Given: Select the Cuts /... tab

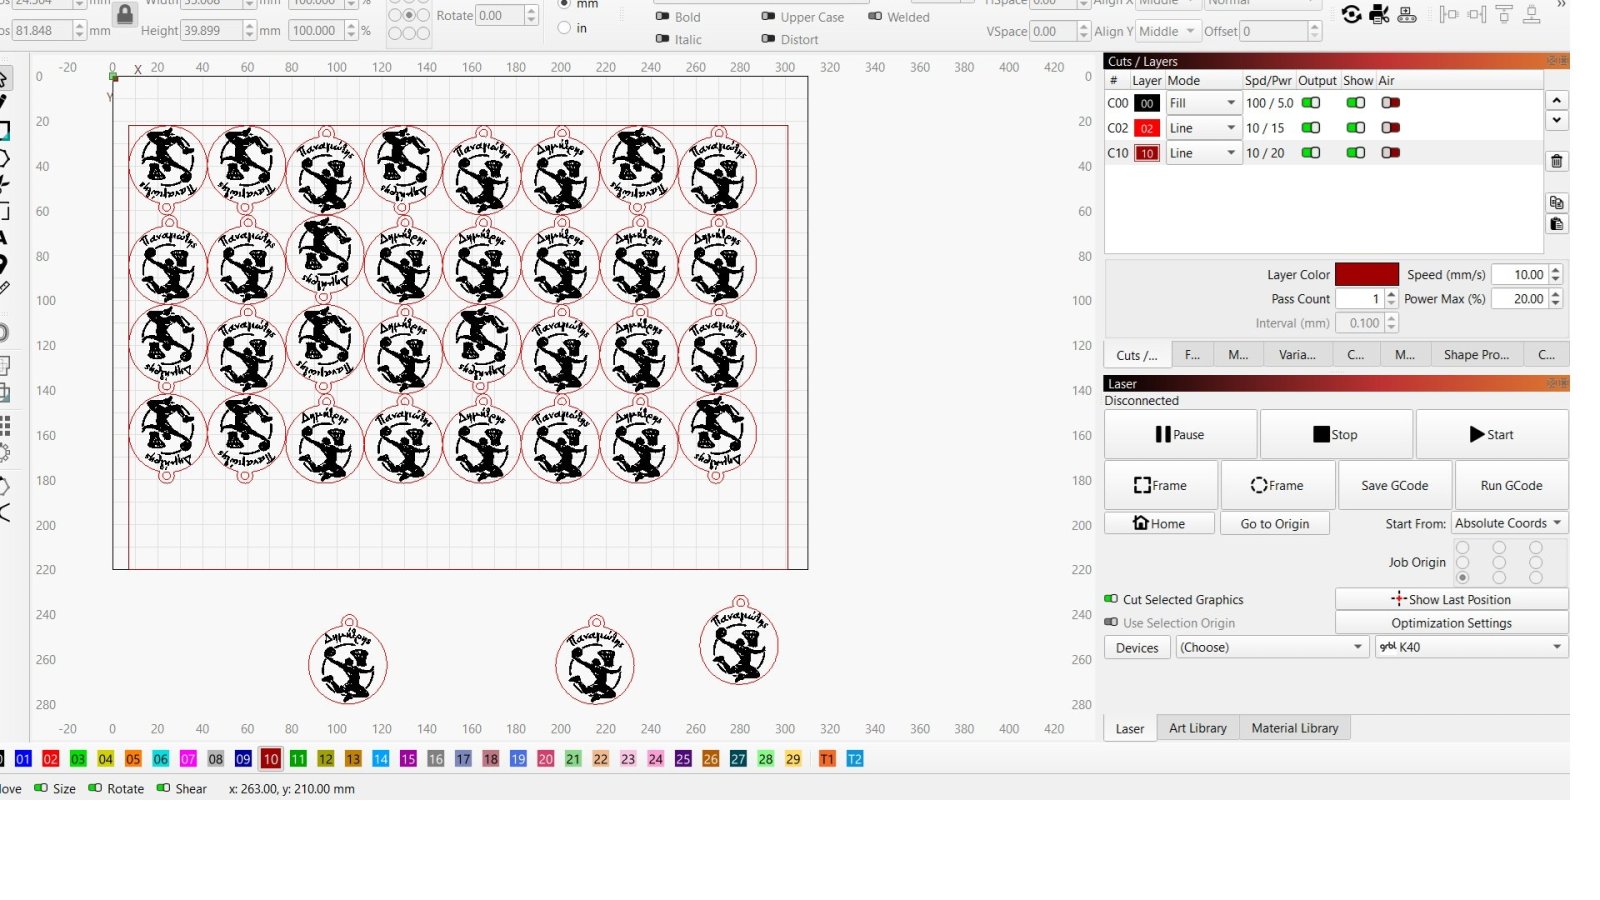Looking at the screenshot, I should (1137, 355).
